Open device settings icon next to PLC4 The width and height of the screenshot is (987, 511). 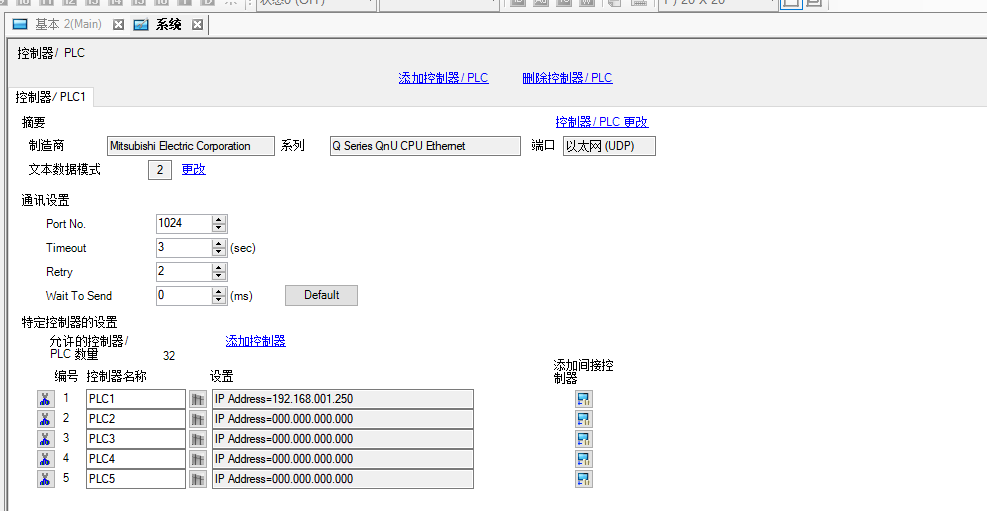click(198, 459)
